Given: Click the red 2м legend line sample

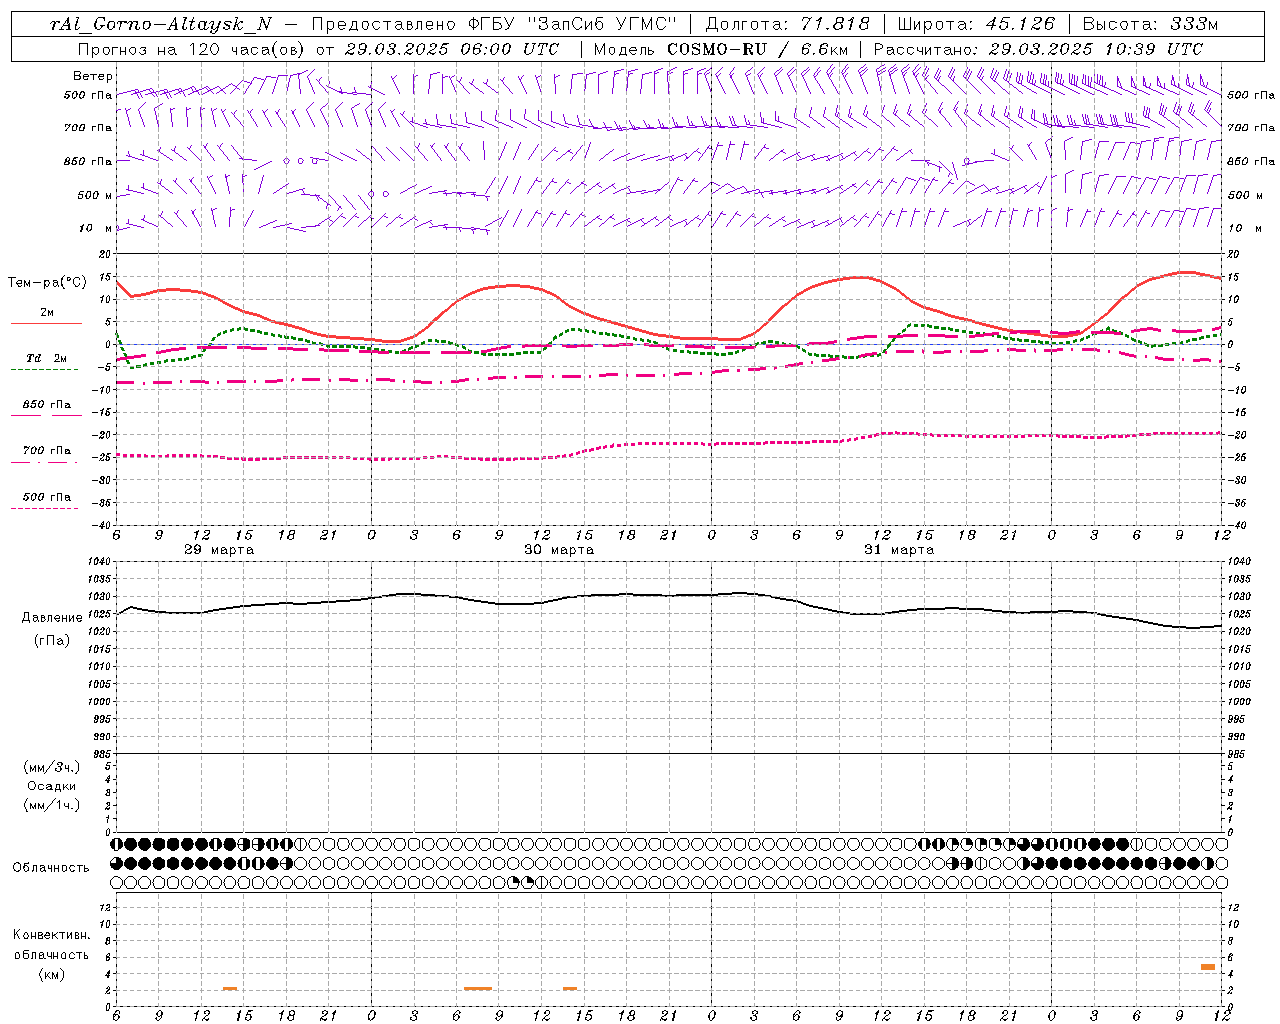Looking at the screenshot, I should pyautogui.click(x=46, y=323).
